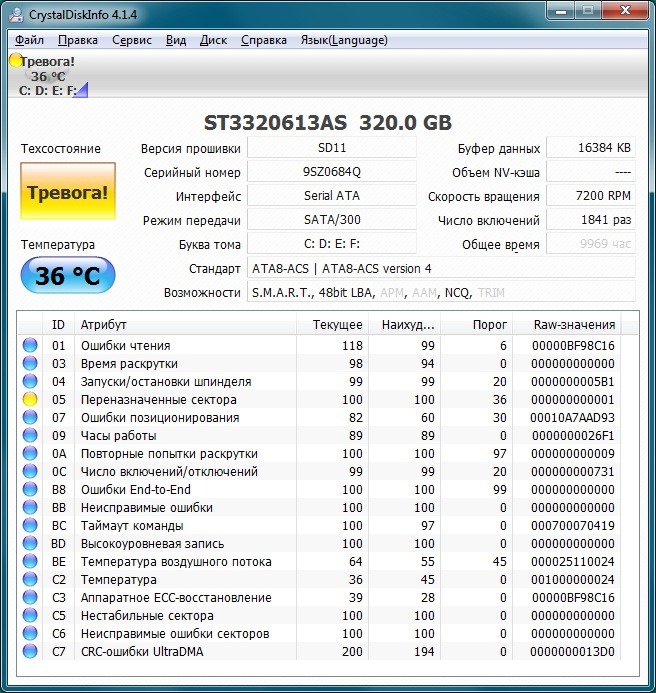Click the features field S.M.A.R.T., 48bit LBA

(x=441, y=292)
